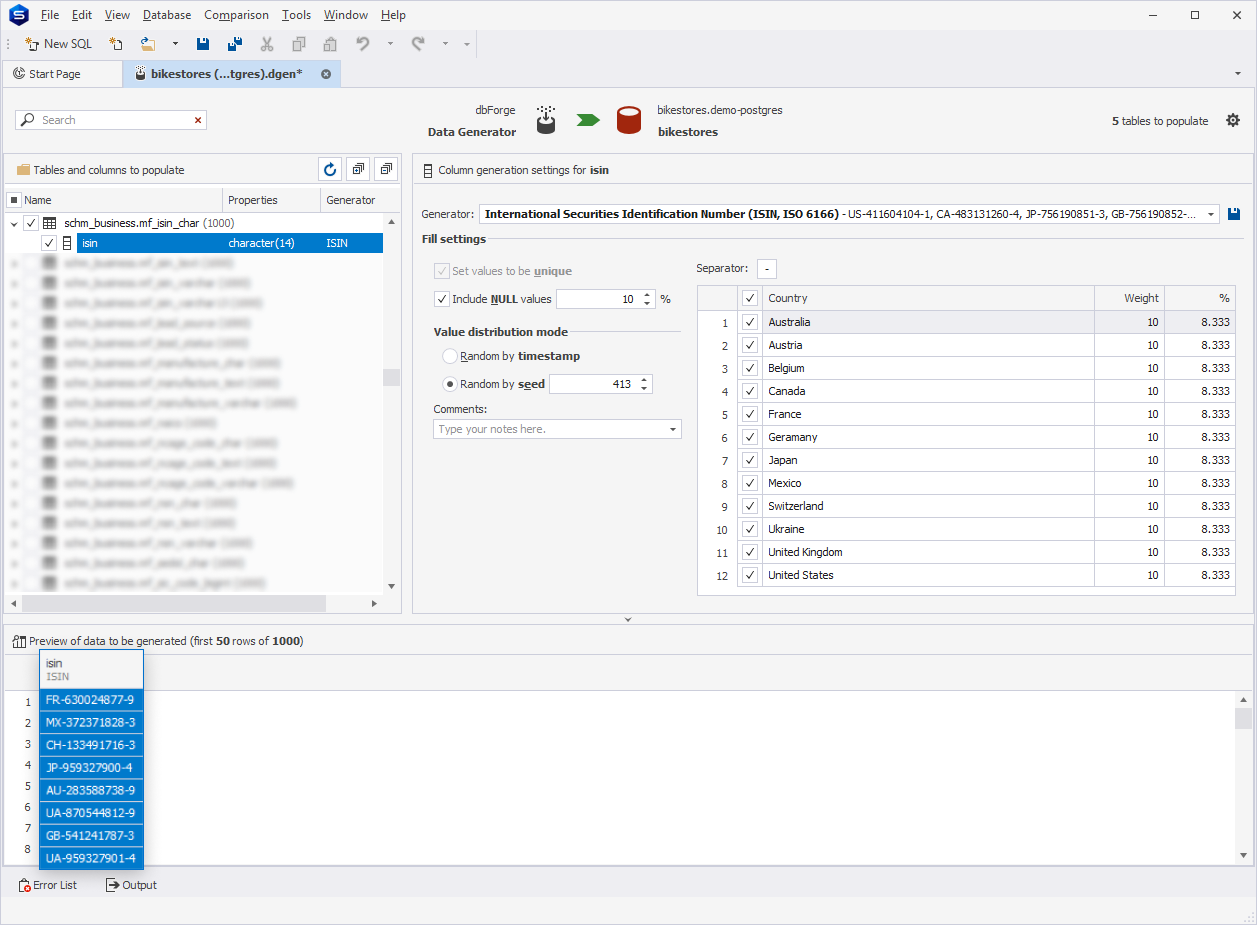The image size is (1257, 925).
Task: Toggle checkbox for the isin column
Action: click(x=49, y=243)
